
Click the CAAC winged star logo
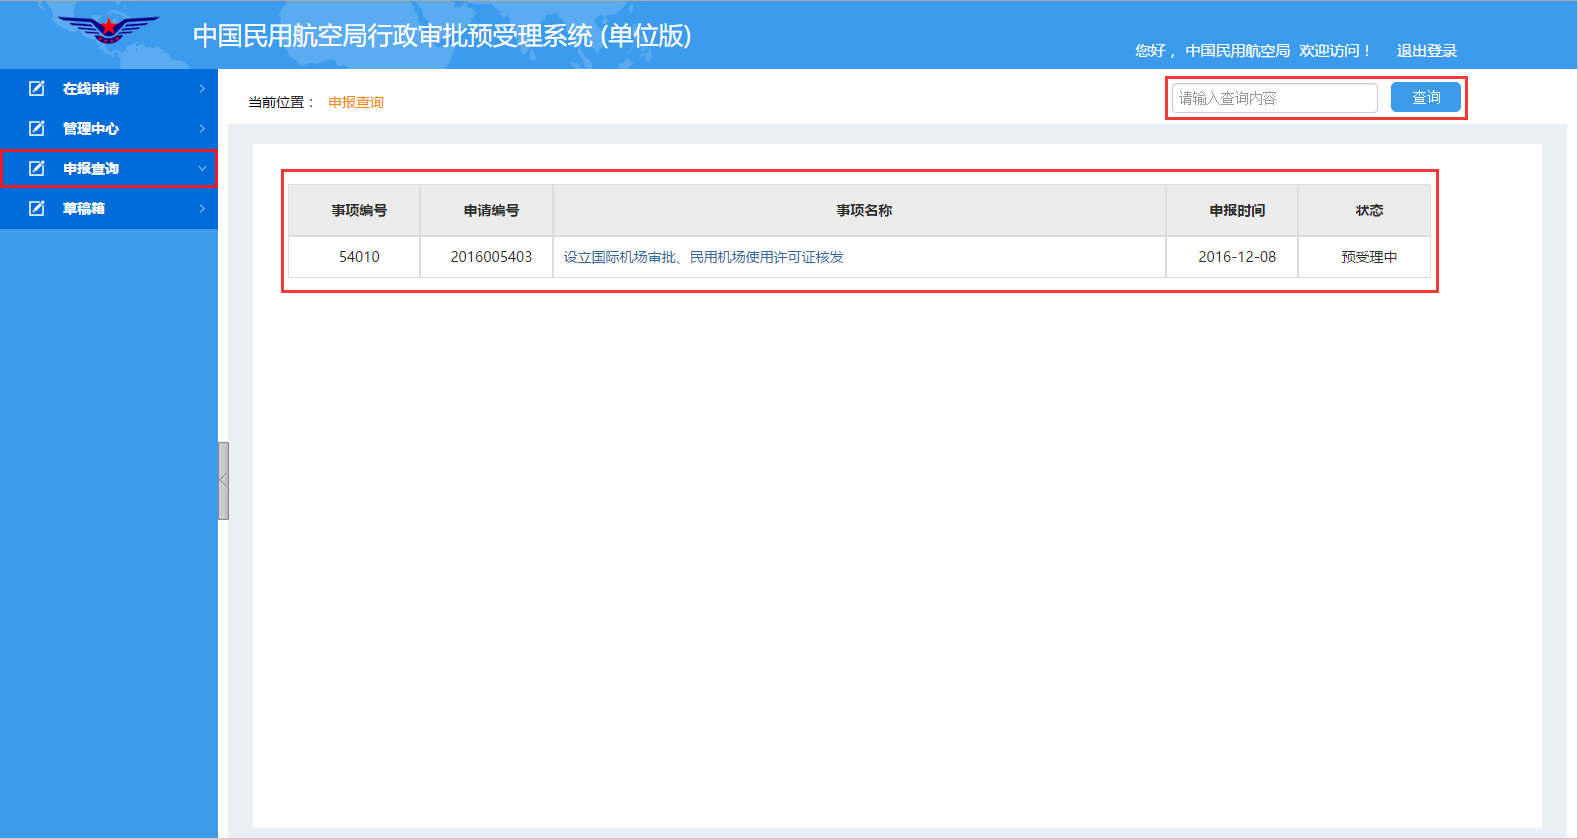[x=108, y=29]
